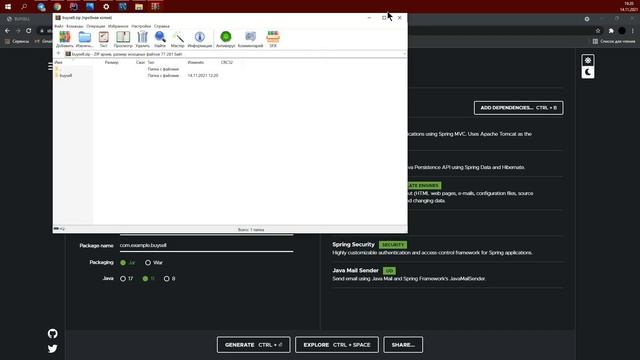
Task: Click the SHARE... button
Action: pos(403,345)
